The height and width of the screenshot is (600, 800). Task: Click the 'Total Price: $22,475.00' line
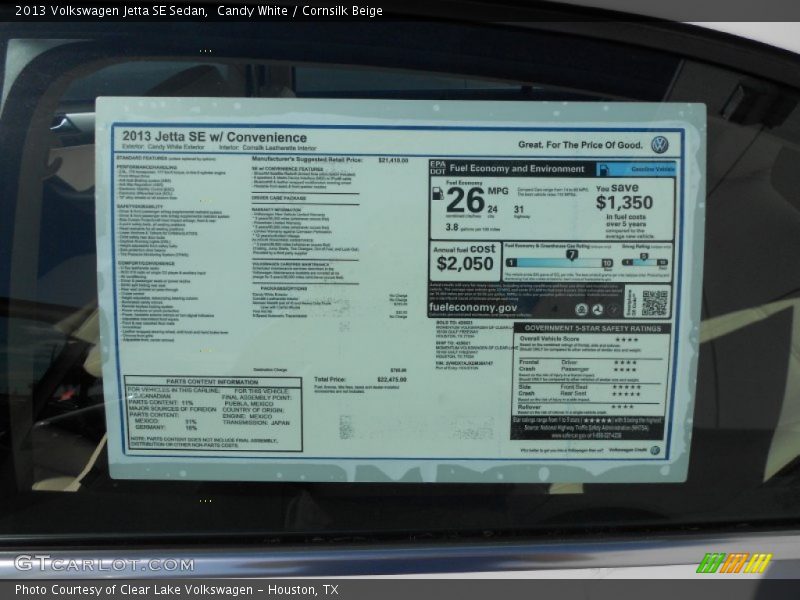pos(361,380)
